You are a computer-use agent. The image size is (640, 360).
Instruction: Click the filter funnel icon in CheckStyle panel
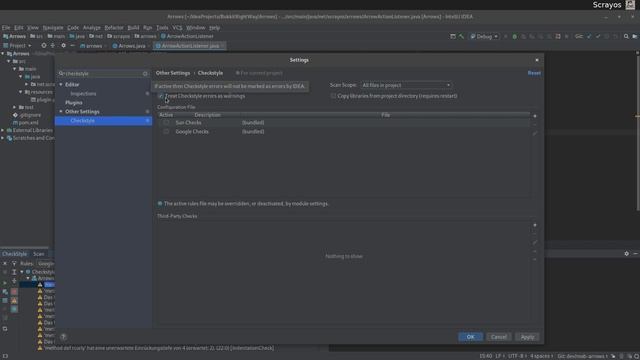point(14,264)
